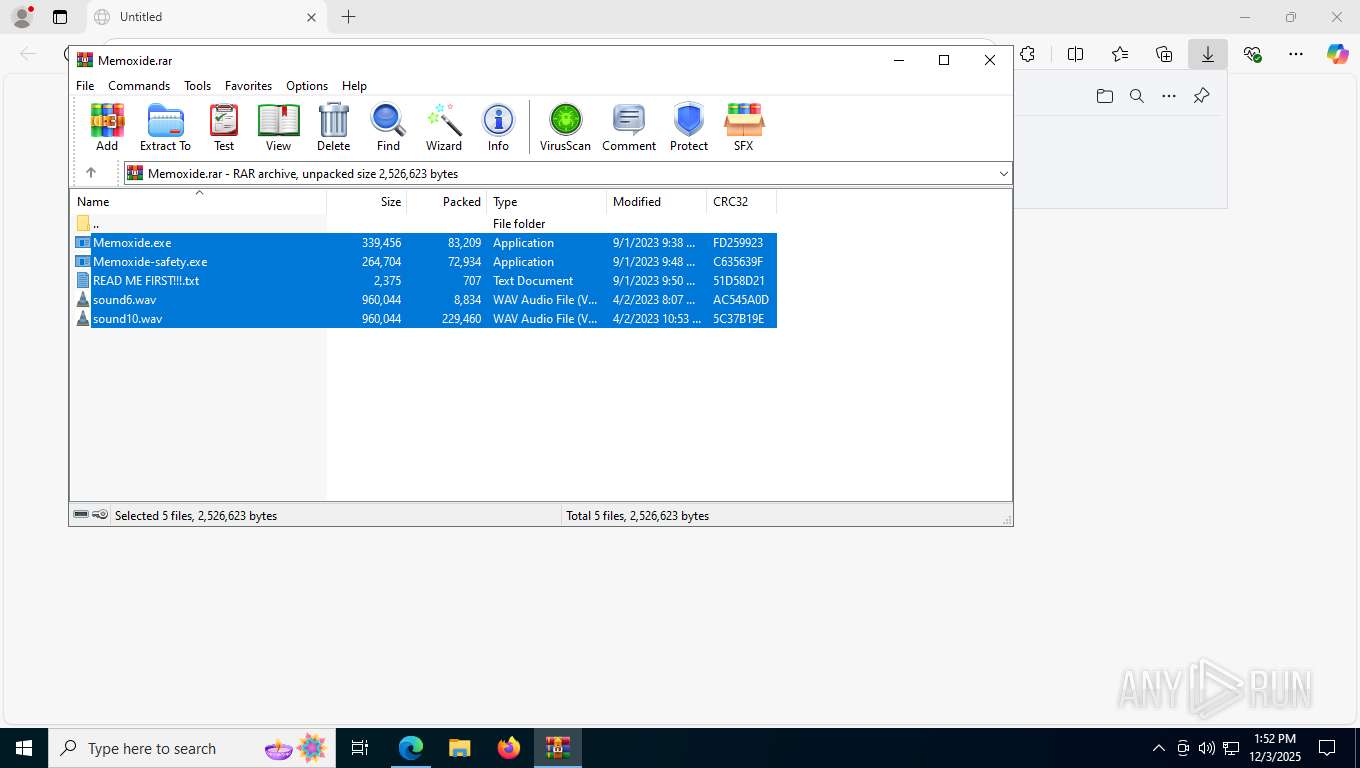The image size is (1360, 768).
Task: Select sound10.wav file
Action: pyautogui.click(x=425, y=319)
